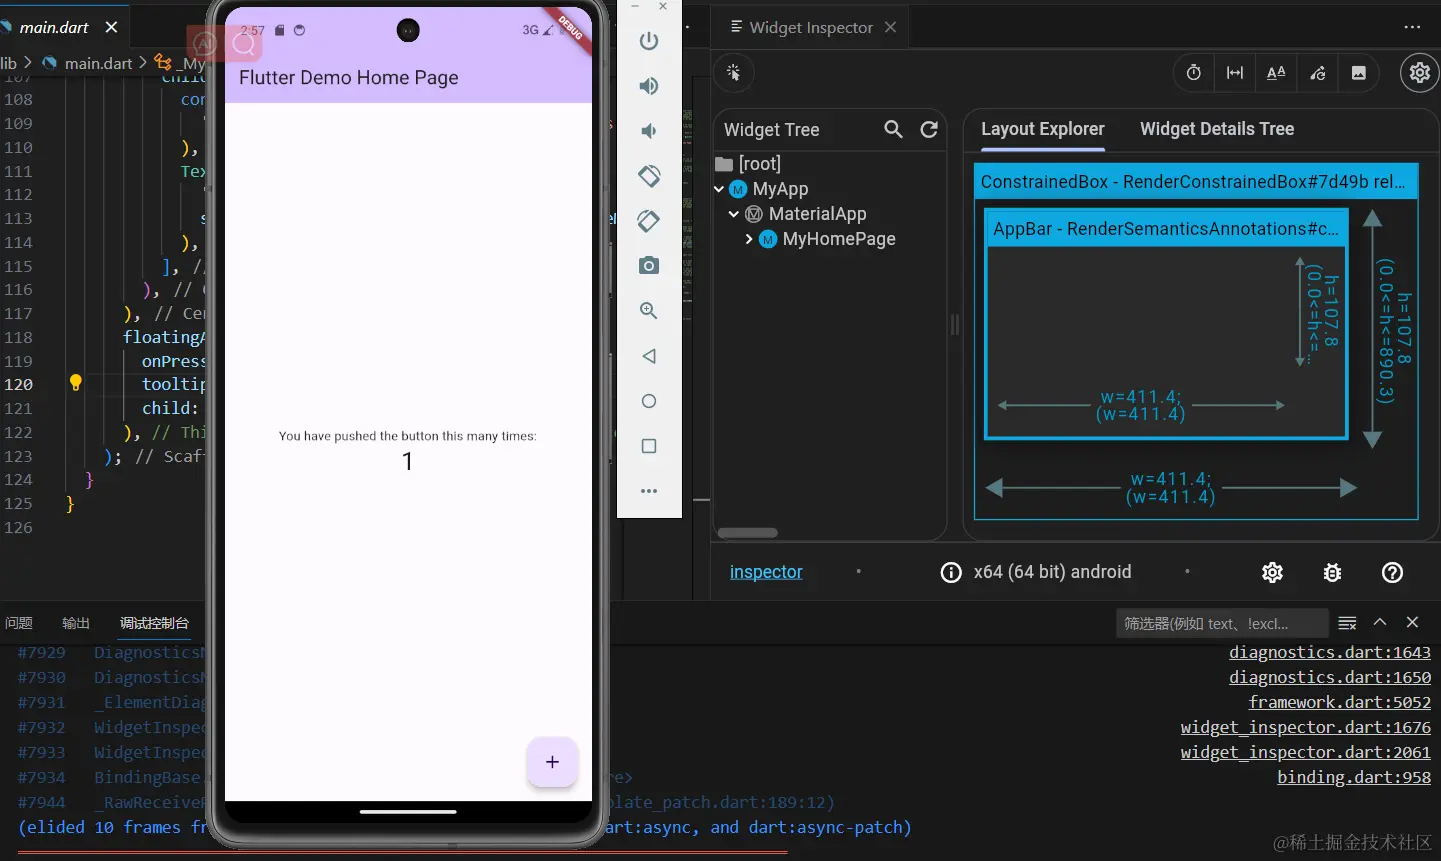Select the ConstrainedBox header in Layout Explorer

click(x=1196, y=182)
